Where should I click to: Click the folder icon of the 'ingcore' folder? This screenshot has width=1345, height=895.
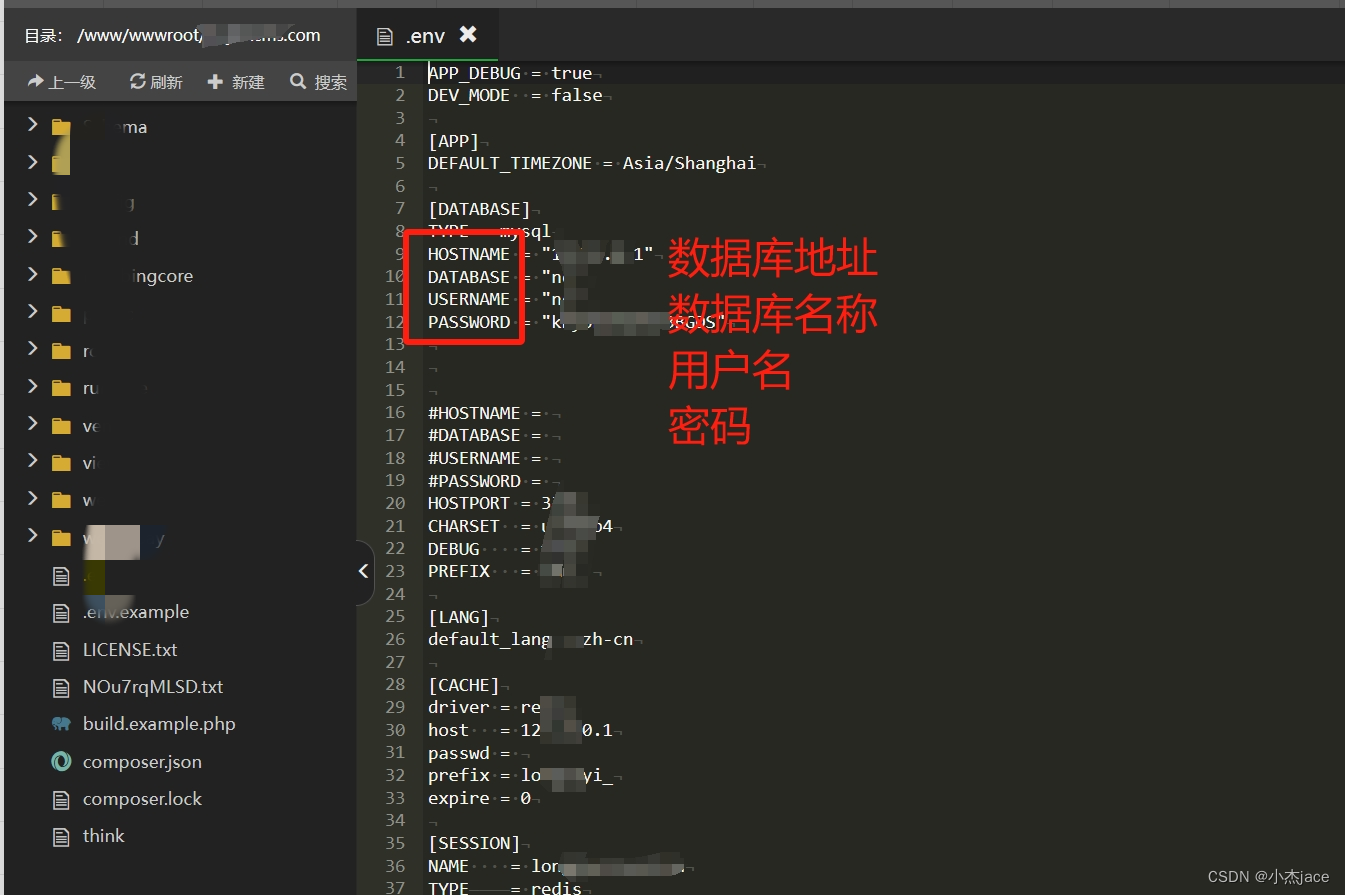pyautogui.click(x=62, y=276)
